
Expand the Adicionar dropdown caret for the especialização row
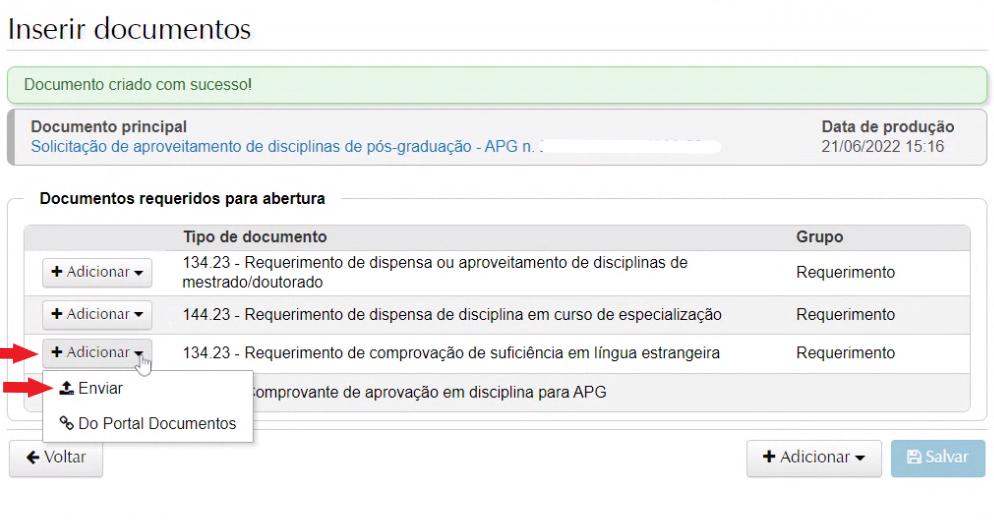(x=138, y=315)
